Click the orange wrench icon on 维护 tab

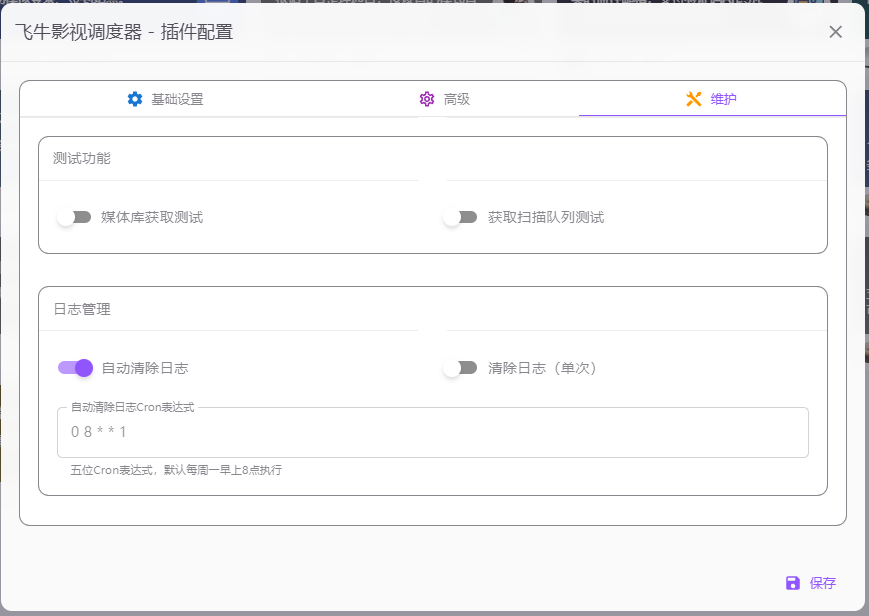[691, 99]
